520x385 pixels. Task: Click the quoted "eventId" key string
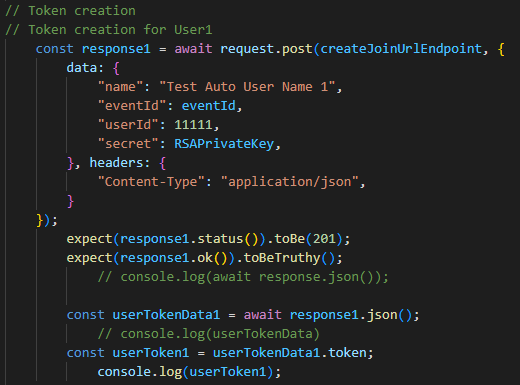click(x=132, y=106)
